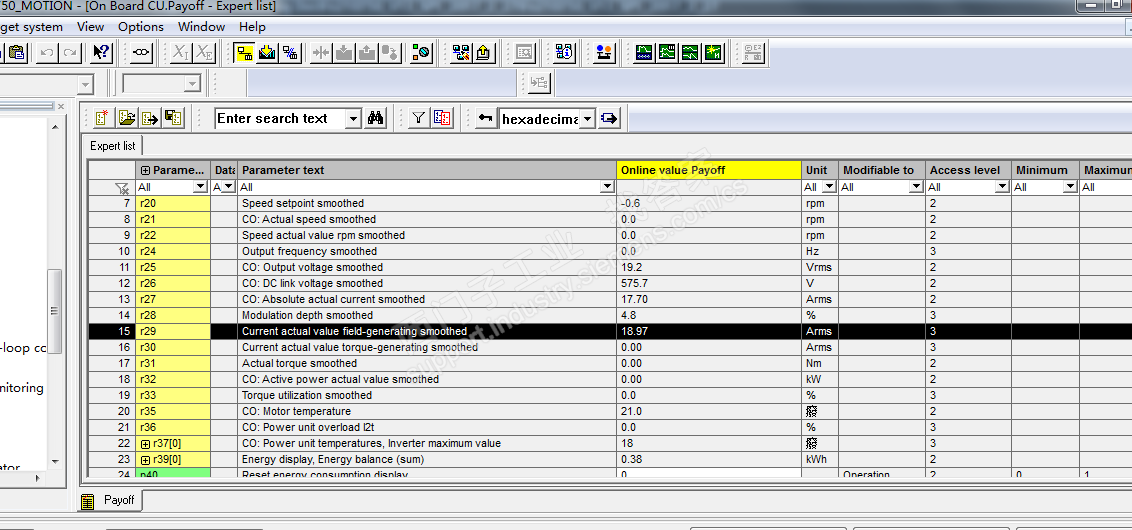The image size is (1132, 530).
Task: Open the search text dropdown arrow
Action: (353, 118)
